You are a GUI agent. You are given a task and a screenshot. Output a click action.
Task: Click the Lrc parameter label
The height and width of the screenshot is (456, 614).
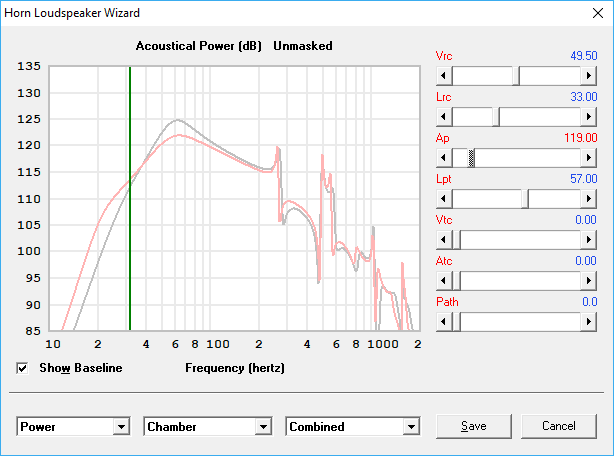tap(444, 97)
